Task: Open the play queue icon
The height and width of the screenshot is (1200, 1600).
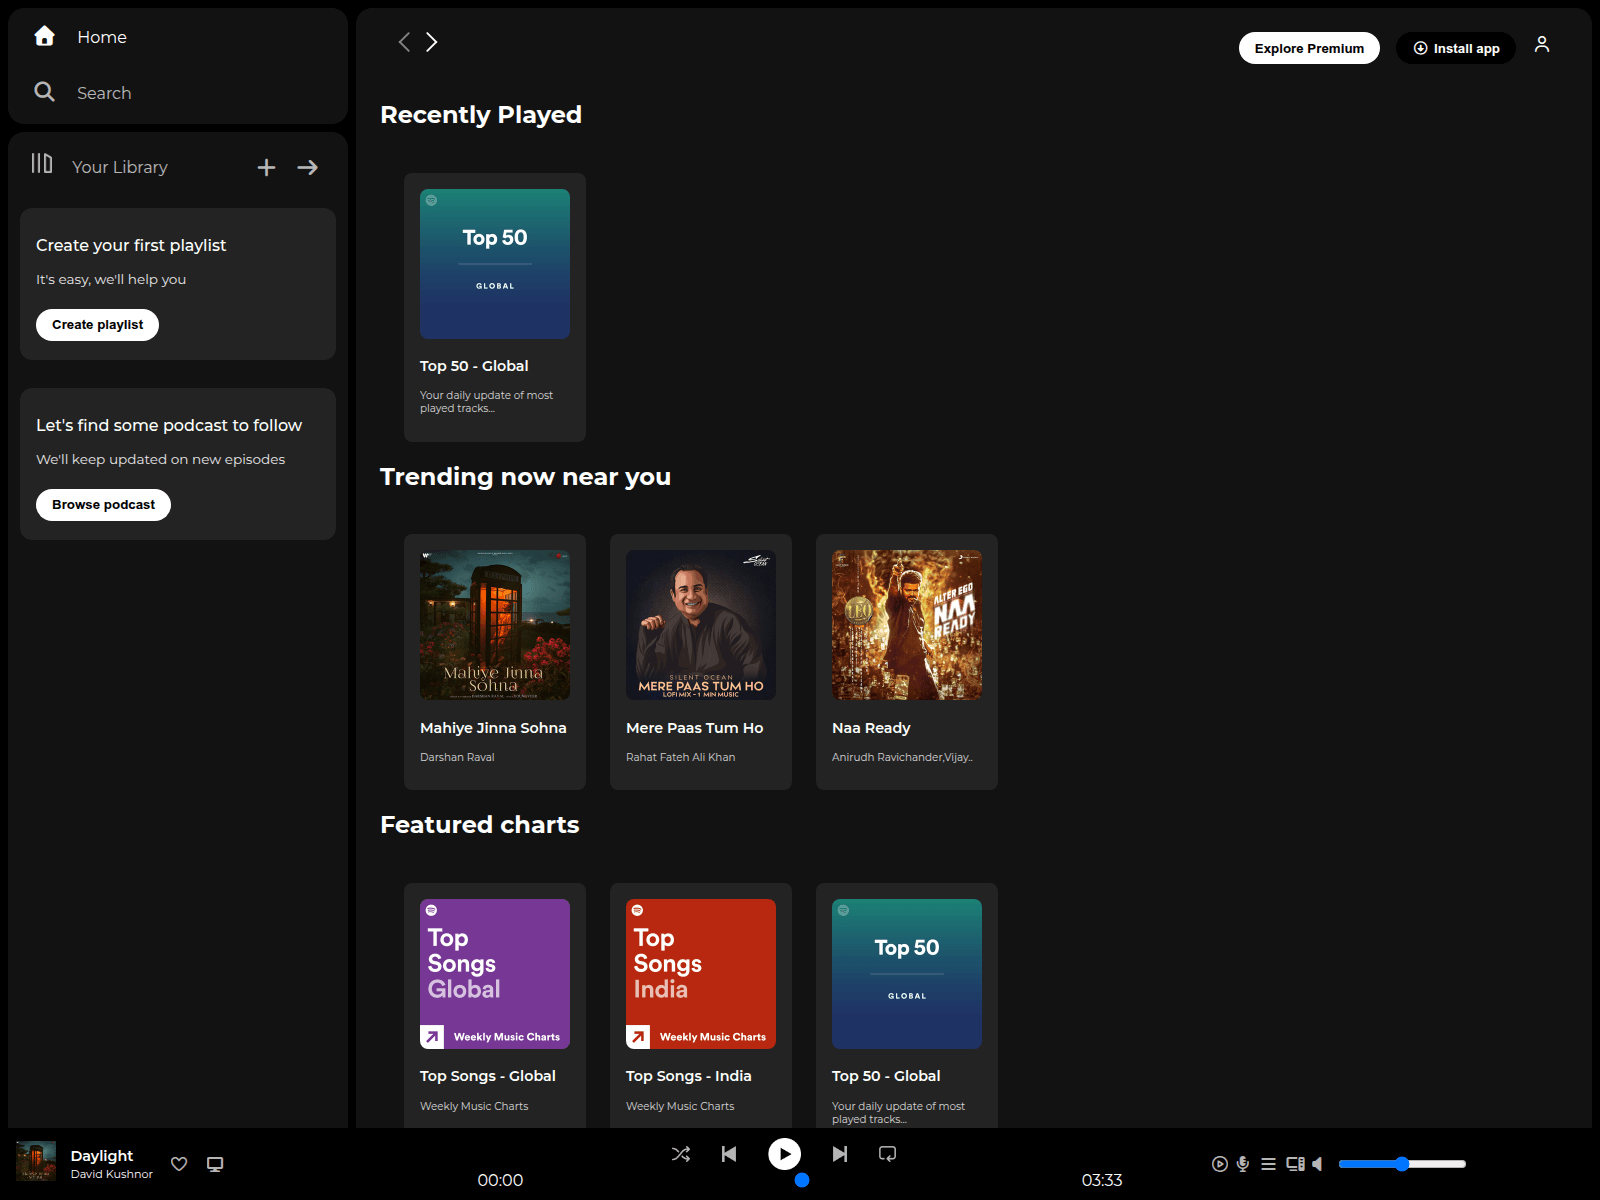Action: [1268, 1164]
